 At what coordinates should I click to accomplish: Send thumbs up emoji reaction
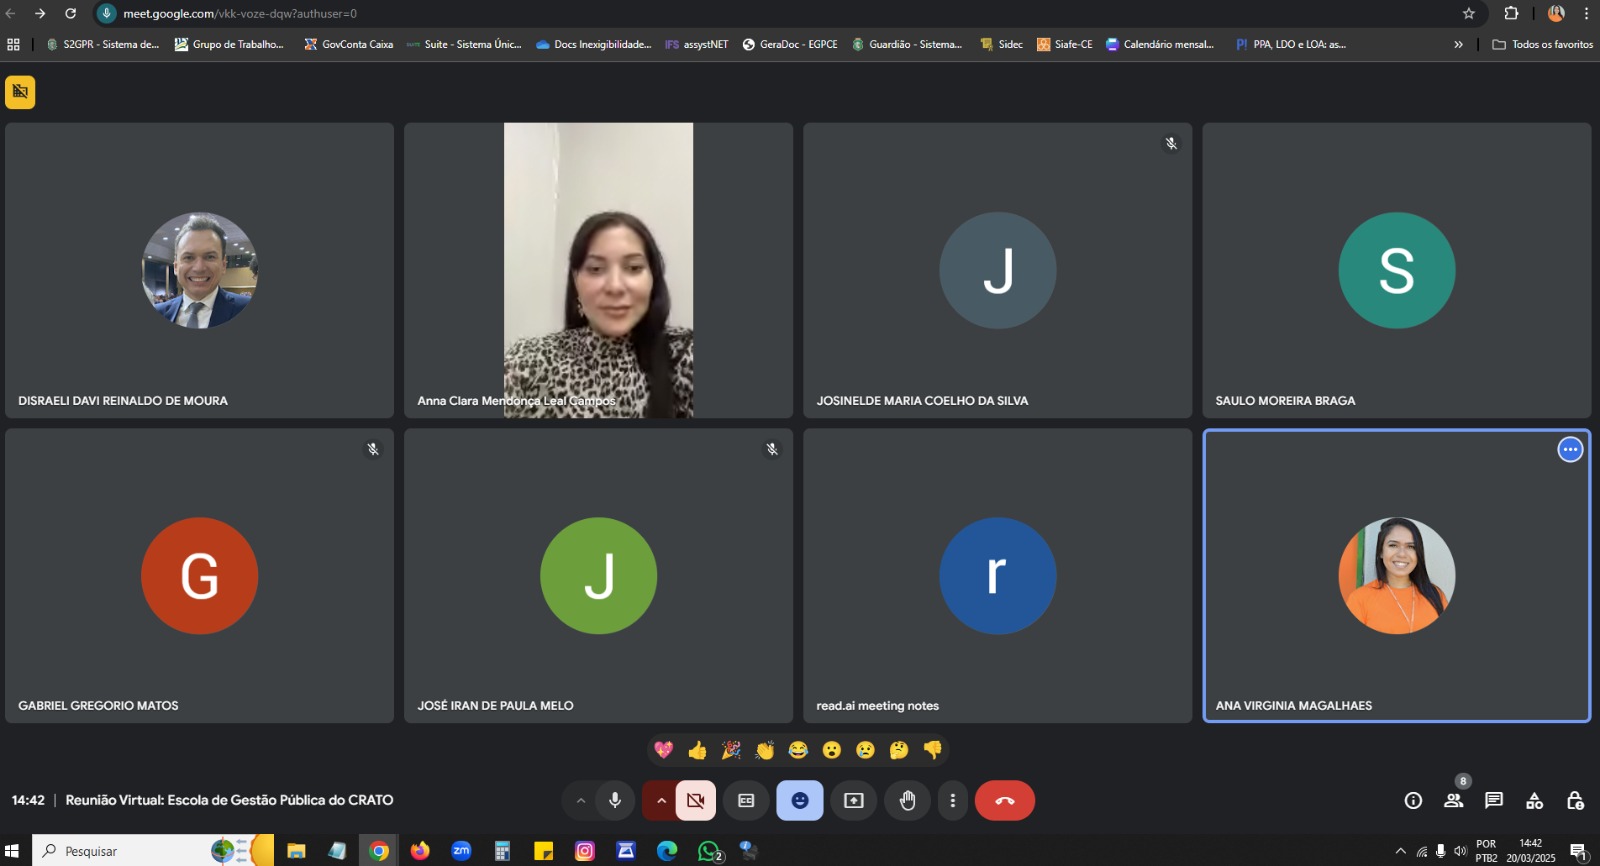pyautogui.click(x=697, y=750)
